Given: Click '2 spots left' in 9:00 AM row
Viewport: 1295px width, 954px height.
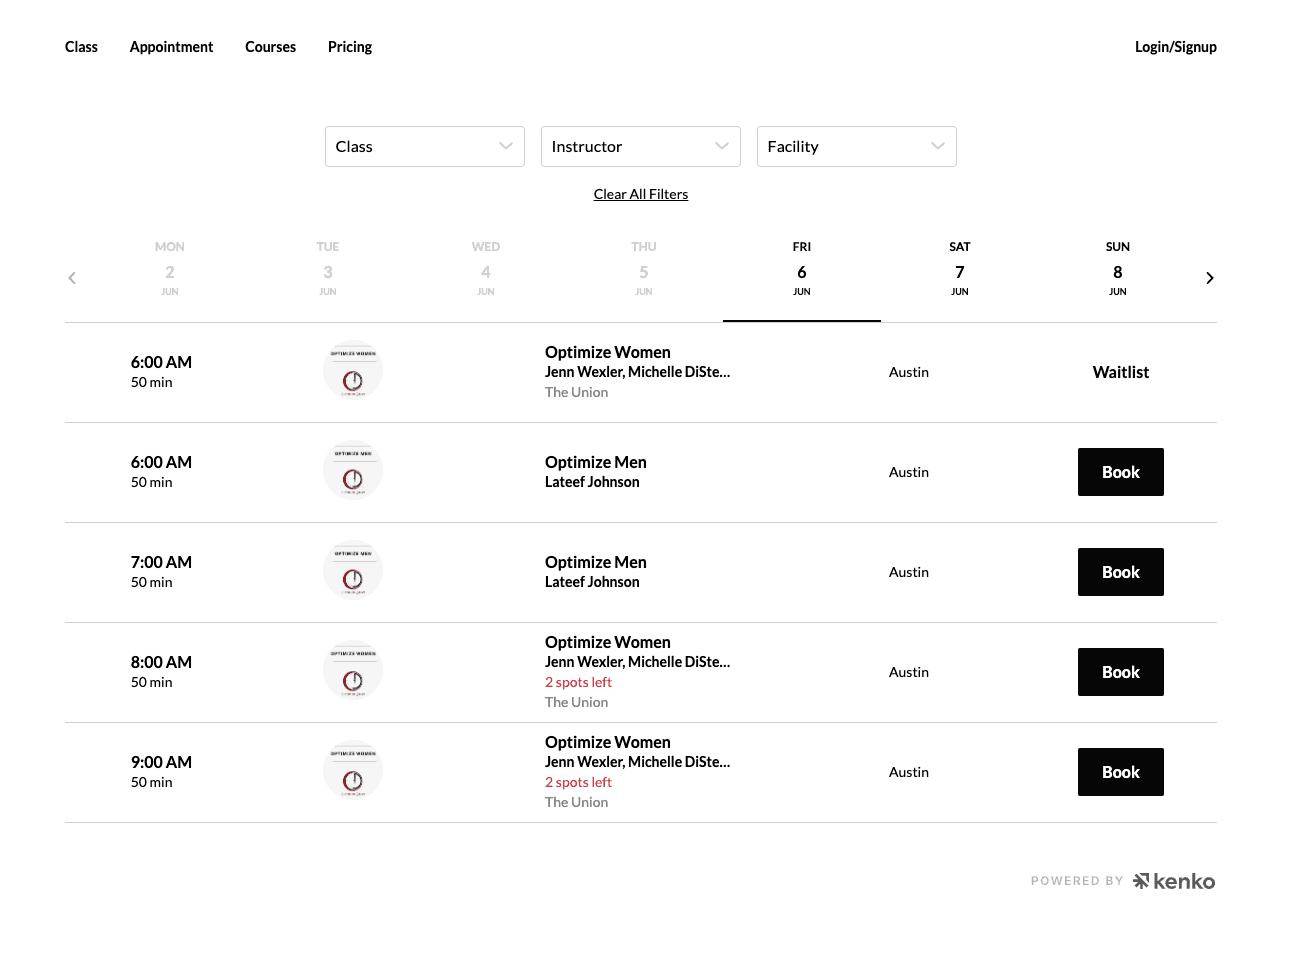Looking at the screenshot, I should coord(578,782).
